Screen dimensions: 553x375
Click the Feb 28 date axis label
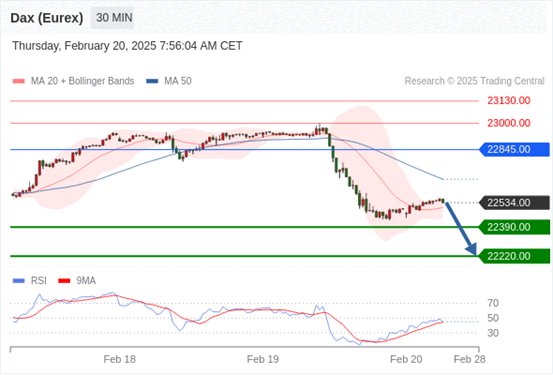pyautogui.click(x=469, y=359)
